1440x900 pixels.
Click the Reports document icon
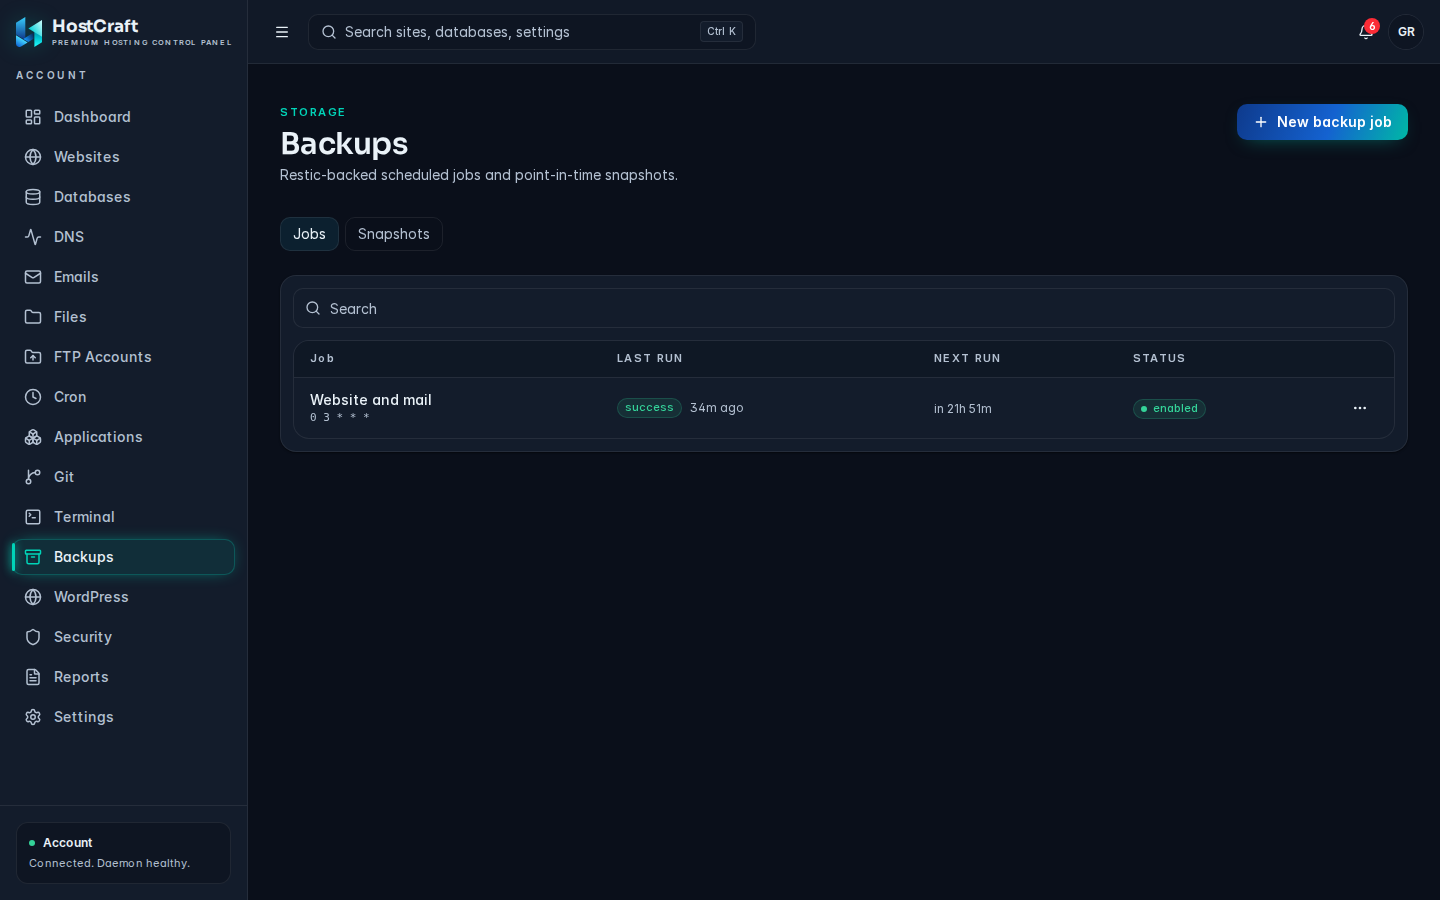(x=33, y=677)
